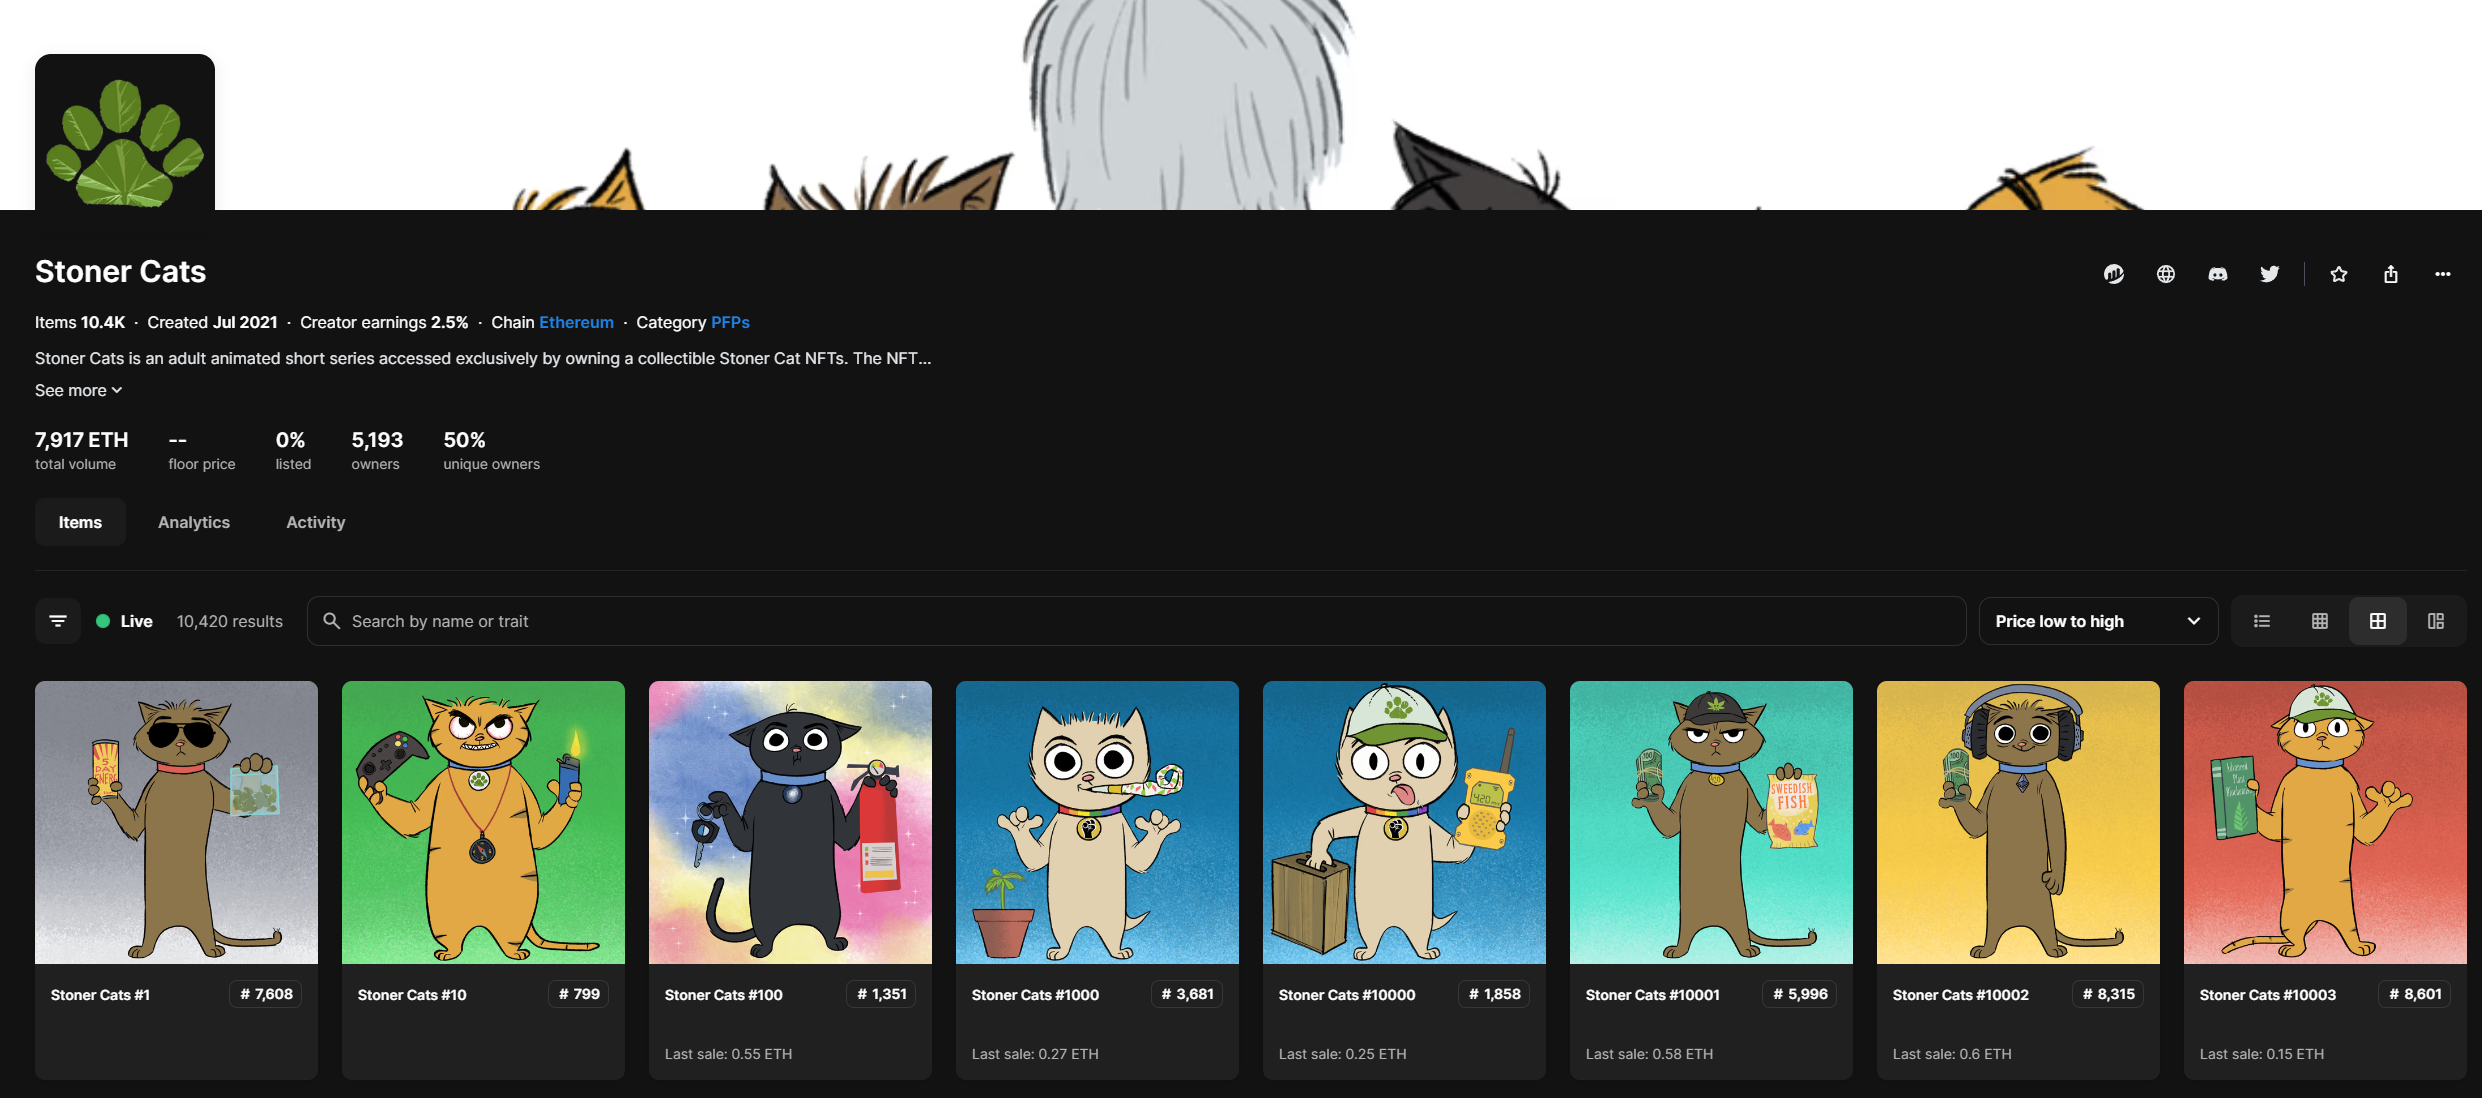Viewport: 2482px width, 1098px height.
Task: Click the Stoner Cats #10000 title
Action: click(x=1347, y=995)
